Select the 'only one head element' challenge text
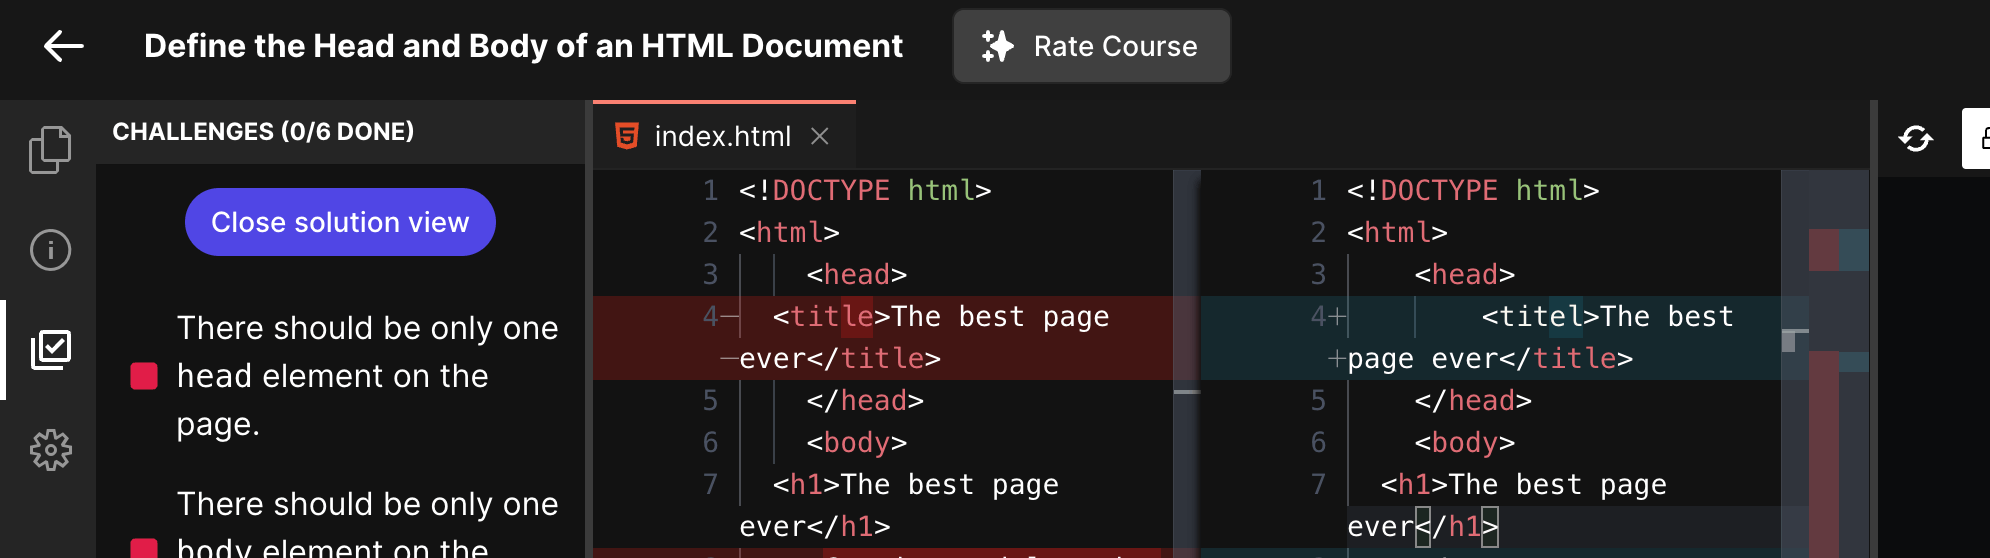The height and width of the screenshot is (558, 1990). point(367,376)
